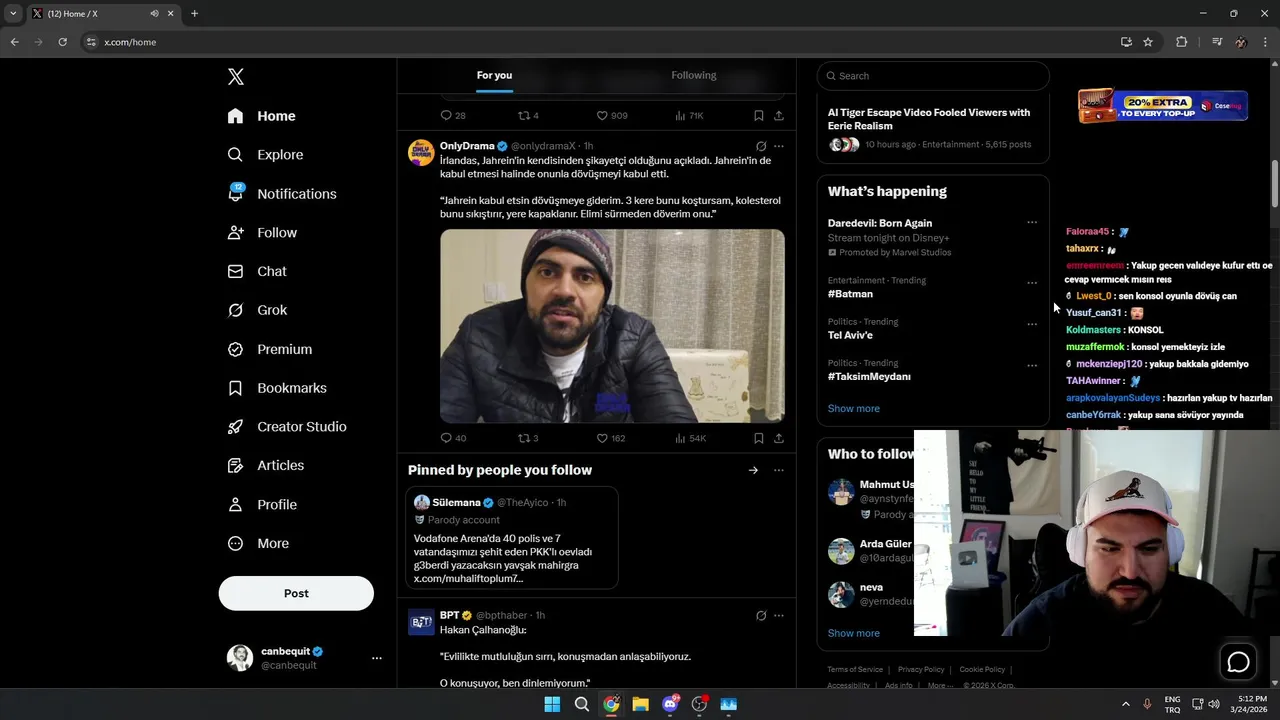Click Show more under Who to follow
1280x720 pixels.
pos(854,633)
